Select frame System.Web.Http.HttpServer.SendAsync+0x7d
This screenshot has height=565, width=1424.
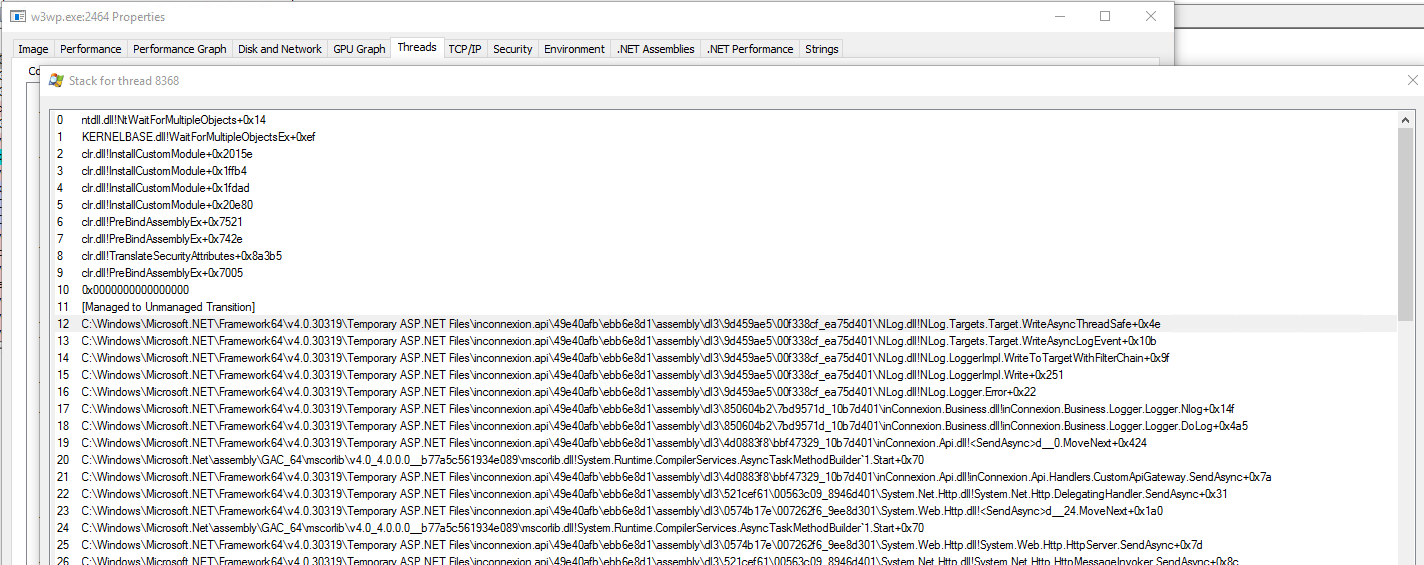pyautogui.click(x=724, y=545)
